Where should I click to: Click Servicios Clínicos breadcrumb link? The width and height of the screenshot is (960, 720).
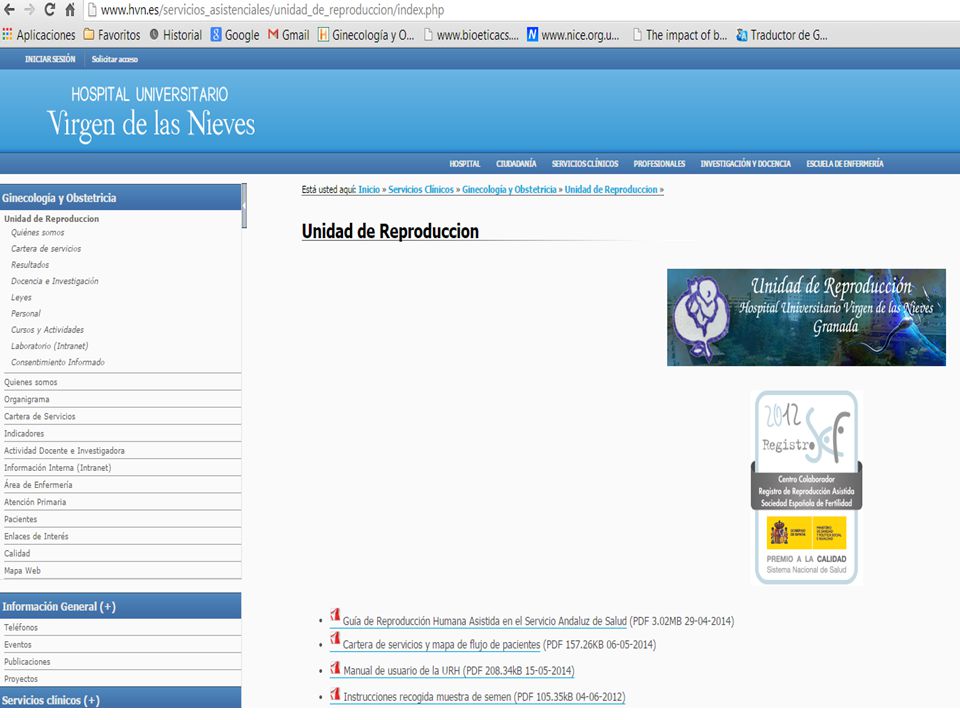(421, 190)
